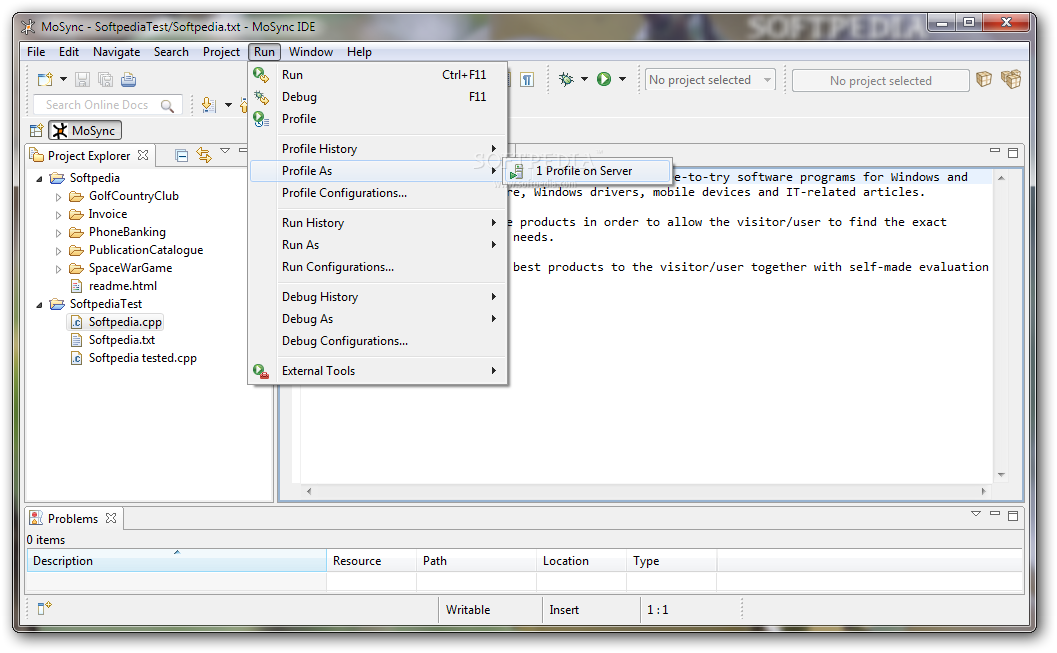Choose Profile Configurations... entry

[x=378, y=193]
